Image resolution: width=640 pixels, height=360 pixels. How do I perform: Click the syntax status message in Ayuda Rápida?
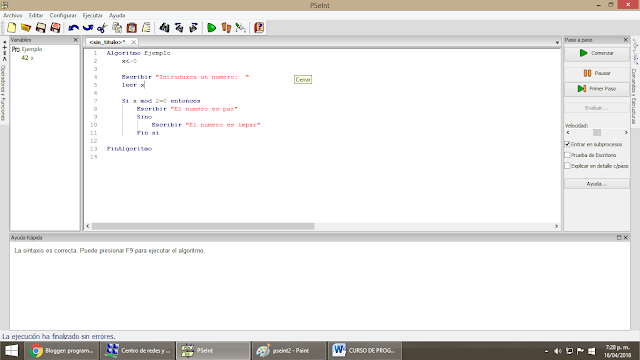pyautogui.click(x=109, y=251)
